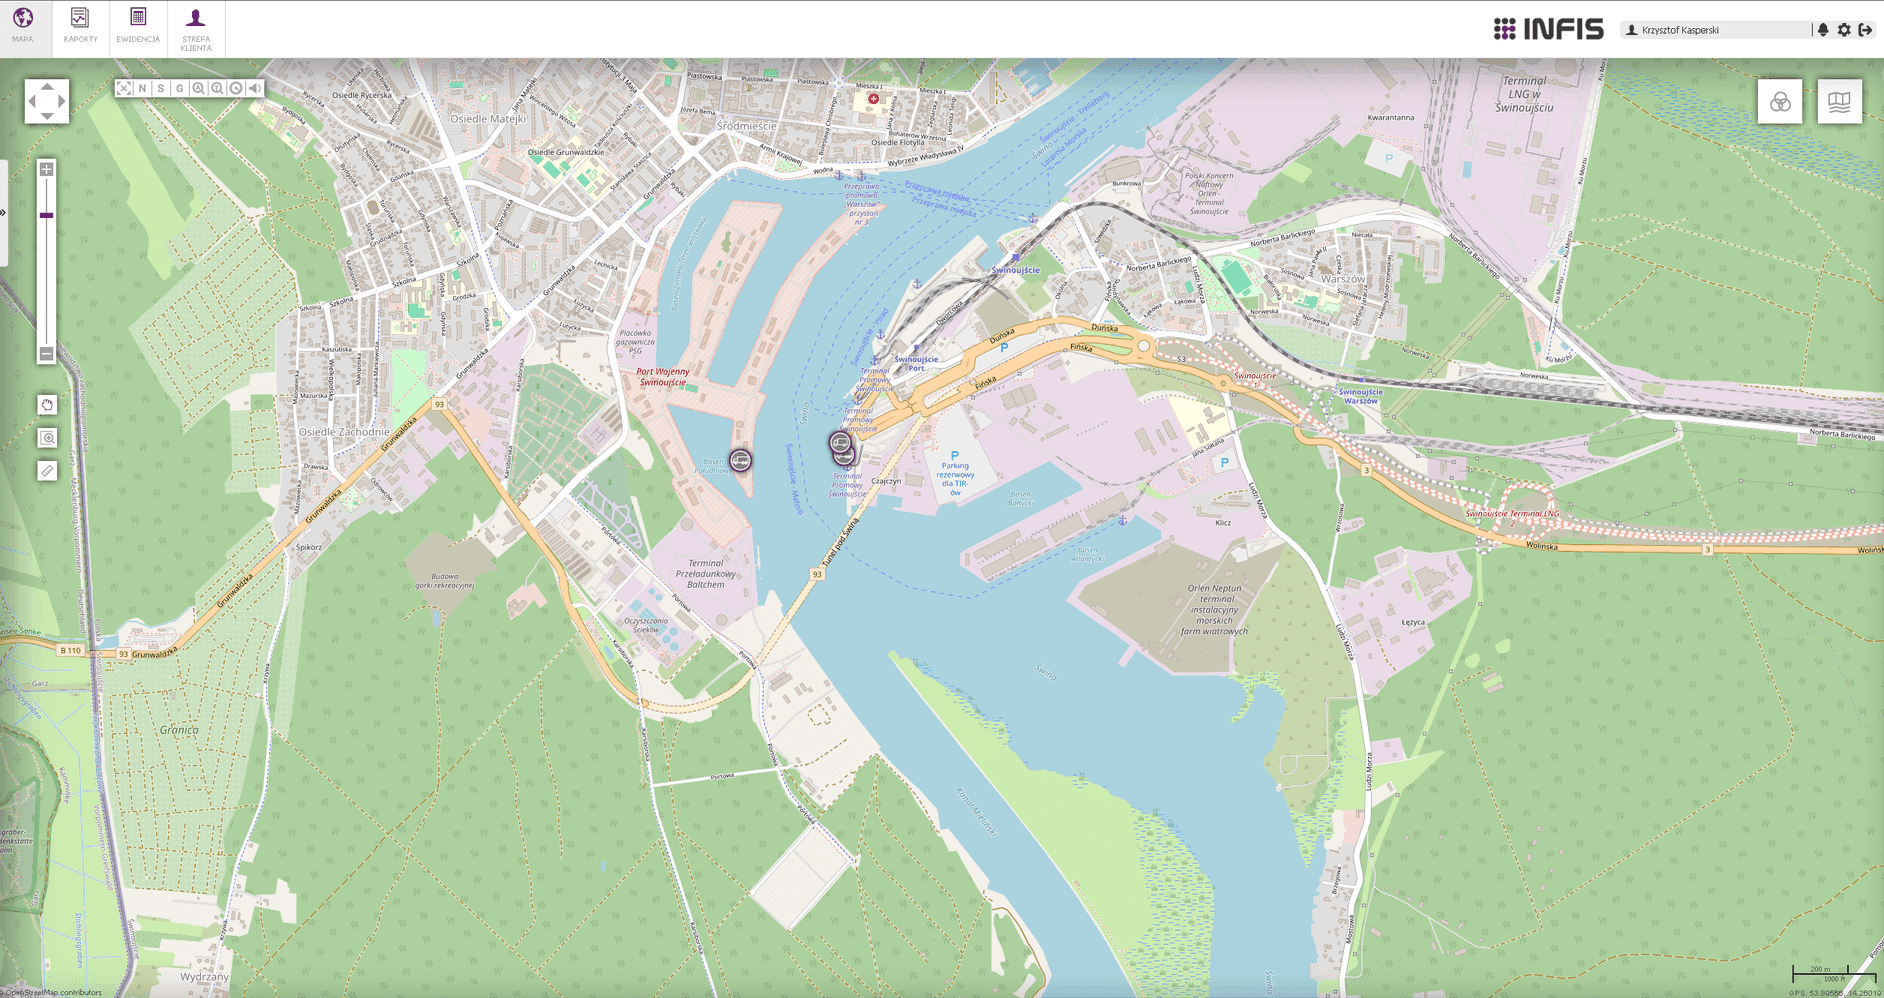Click the logout icon
This screenshot has height=998, width=1884.
1865,30
